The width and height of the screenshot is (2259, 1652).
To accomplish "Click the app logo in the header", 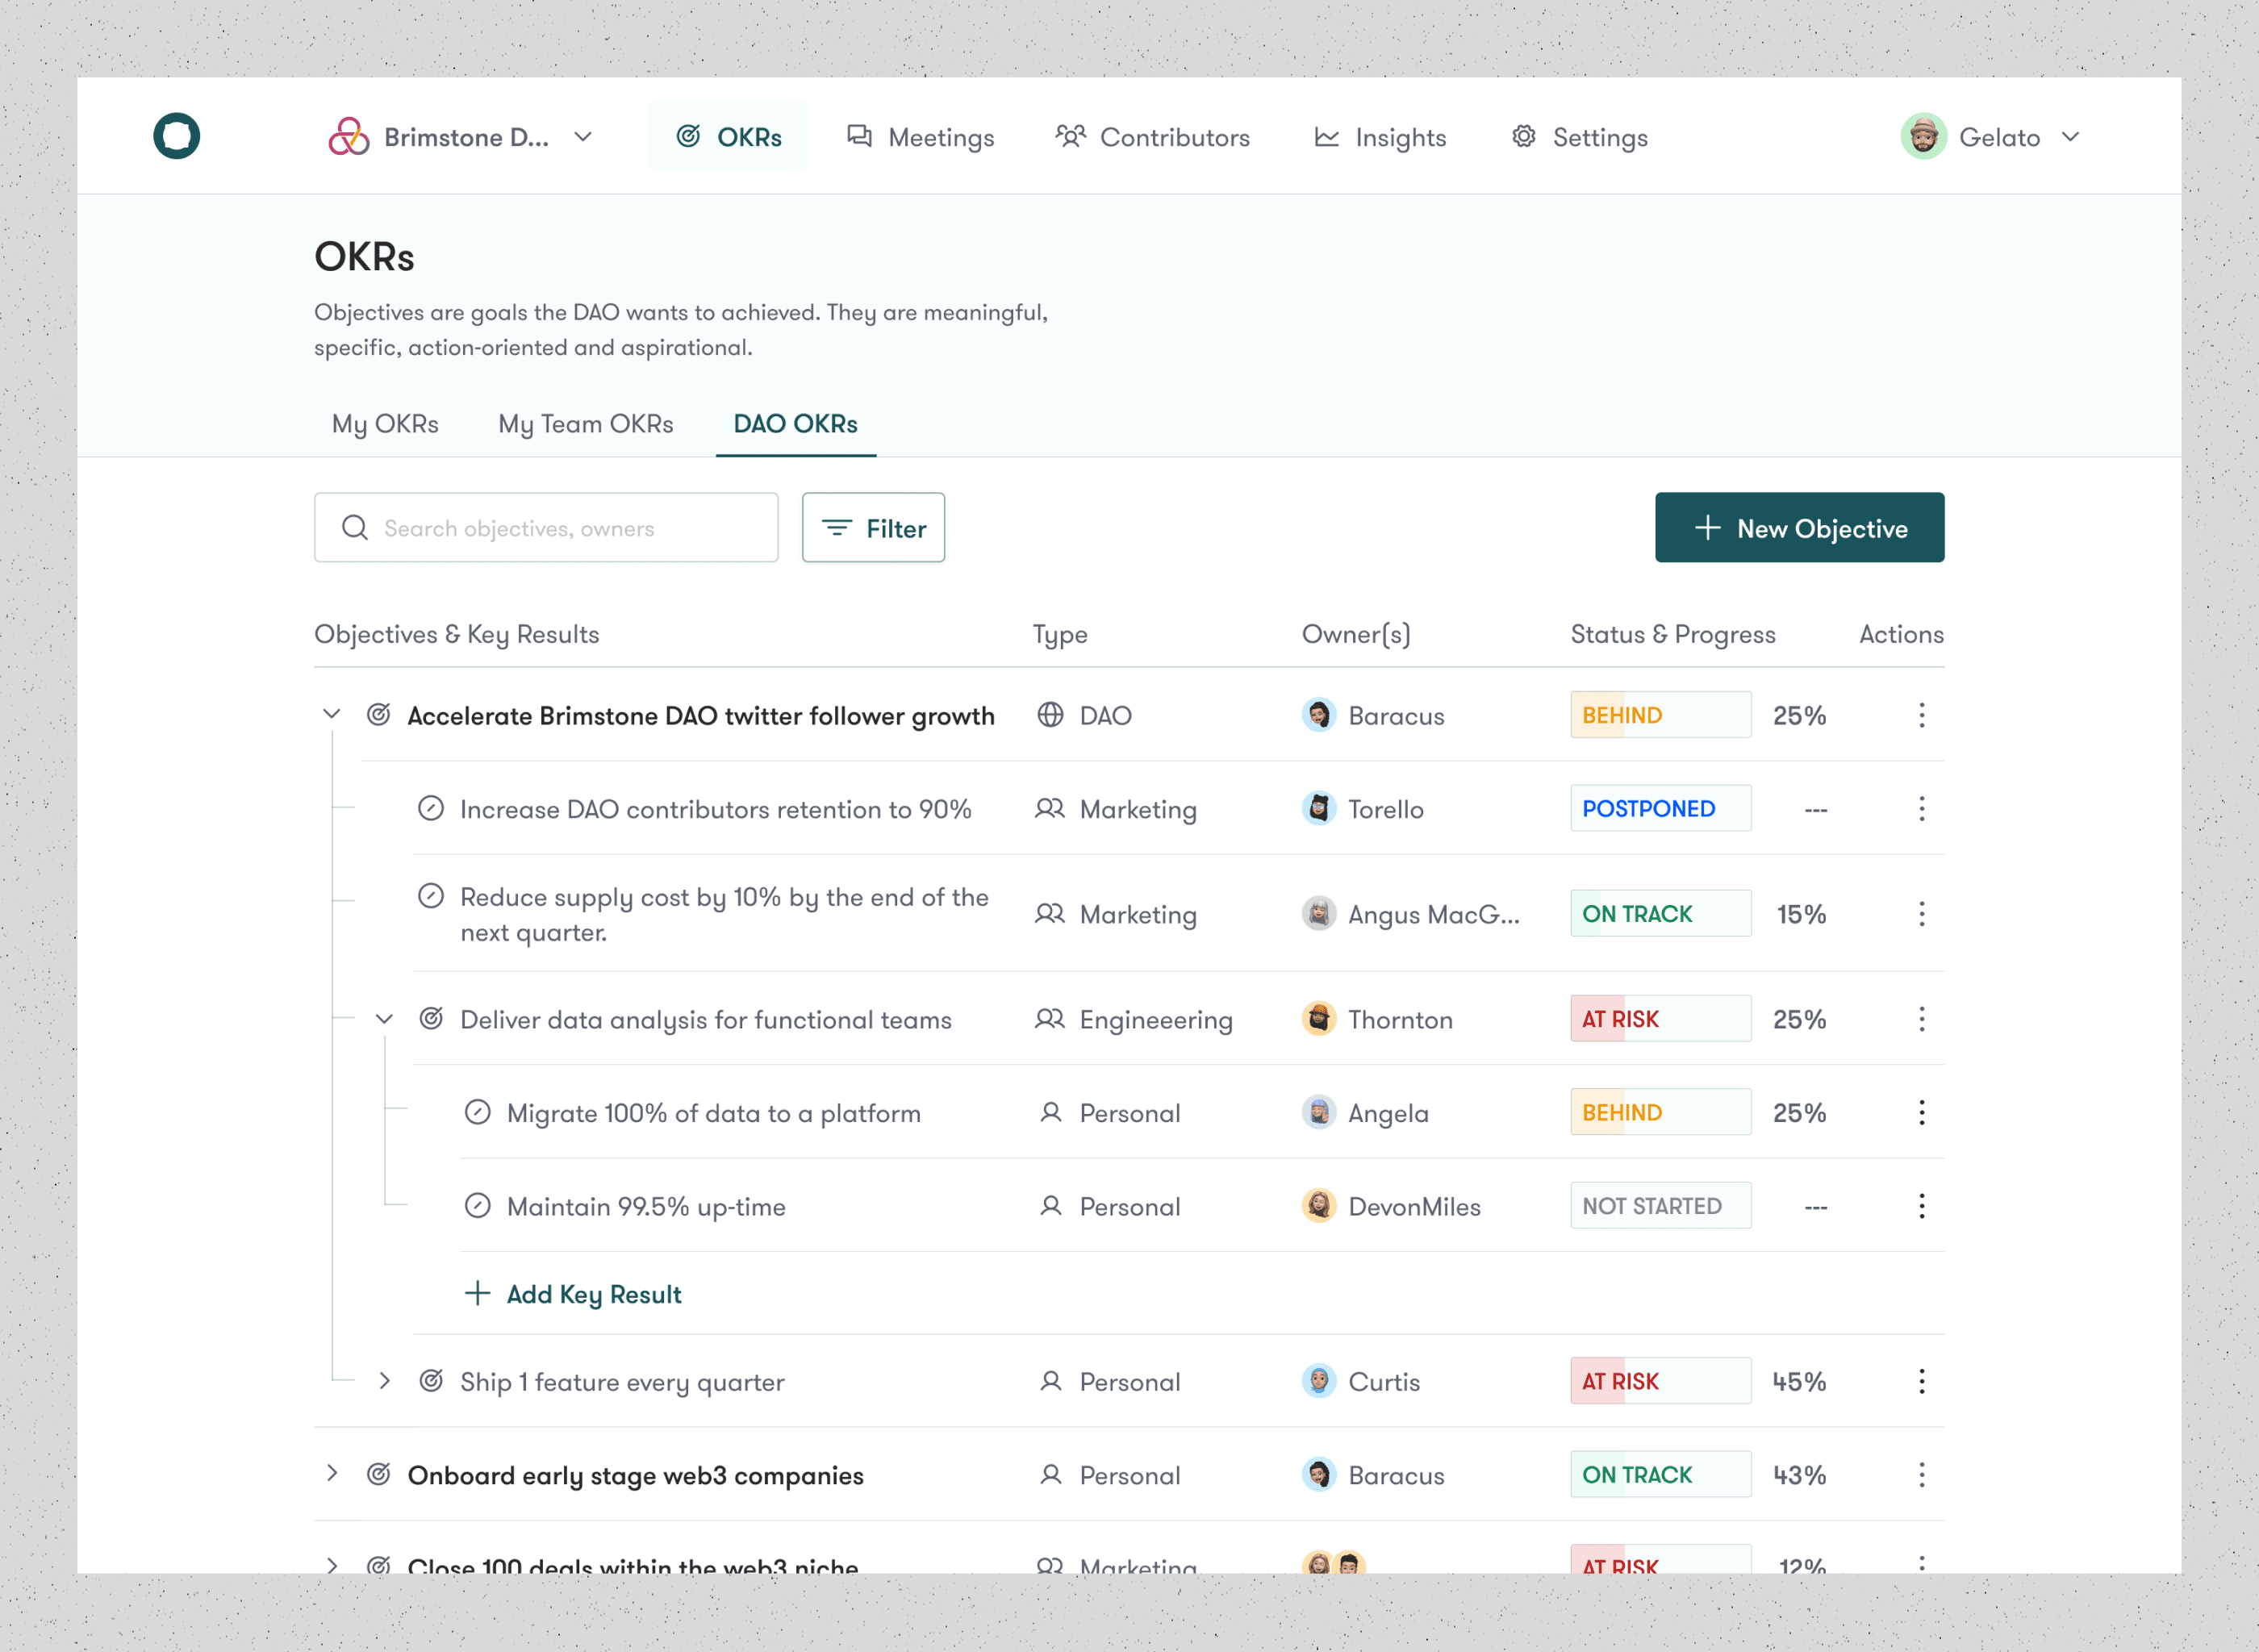I will pos(176,136).
